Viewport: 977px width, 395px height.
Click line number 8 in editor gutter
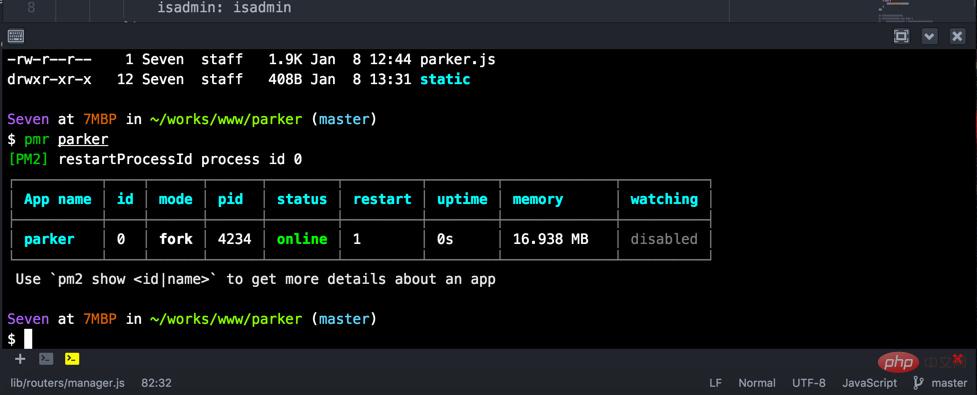[31, 8]
